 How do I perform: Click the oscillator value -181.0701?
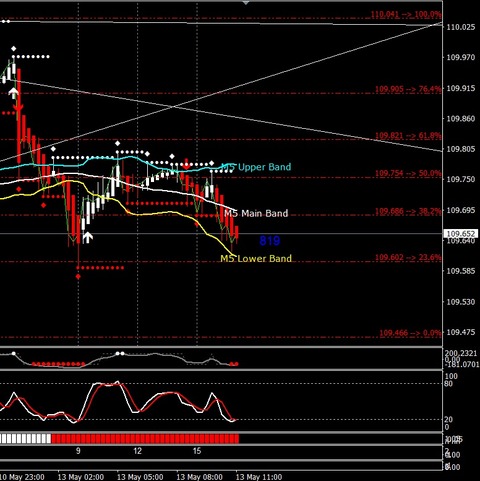(462, 365)
